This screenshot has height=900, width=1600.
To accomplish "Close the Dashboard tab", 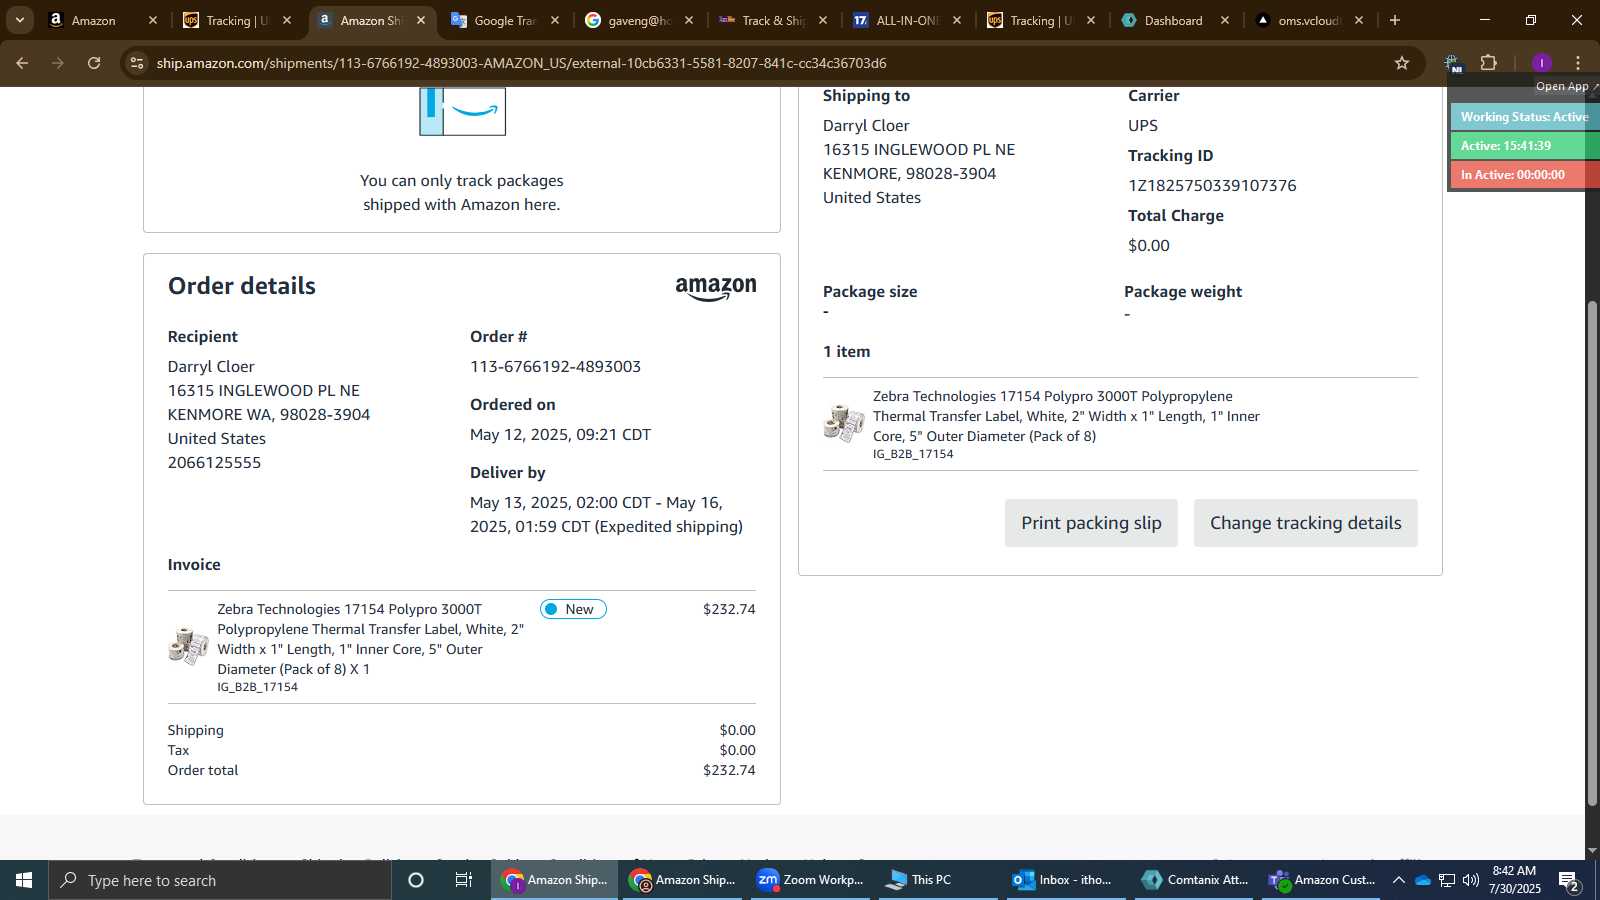I will pyautogui.click(x=1225, y=20).
